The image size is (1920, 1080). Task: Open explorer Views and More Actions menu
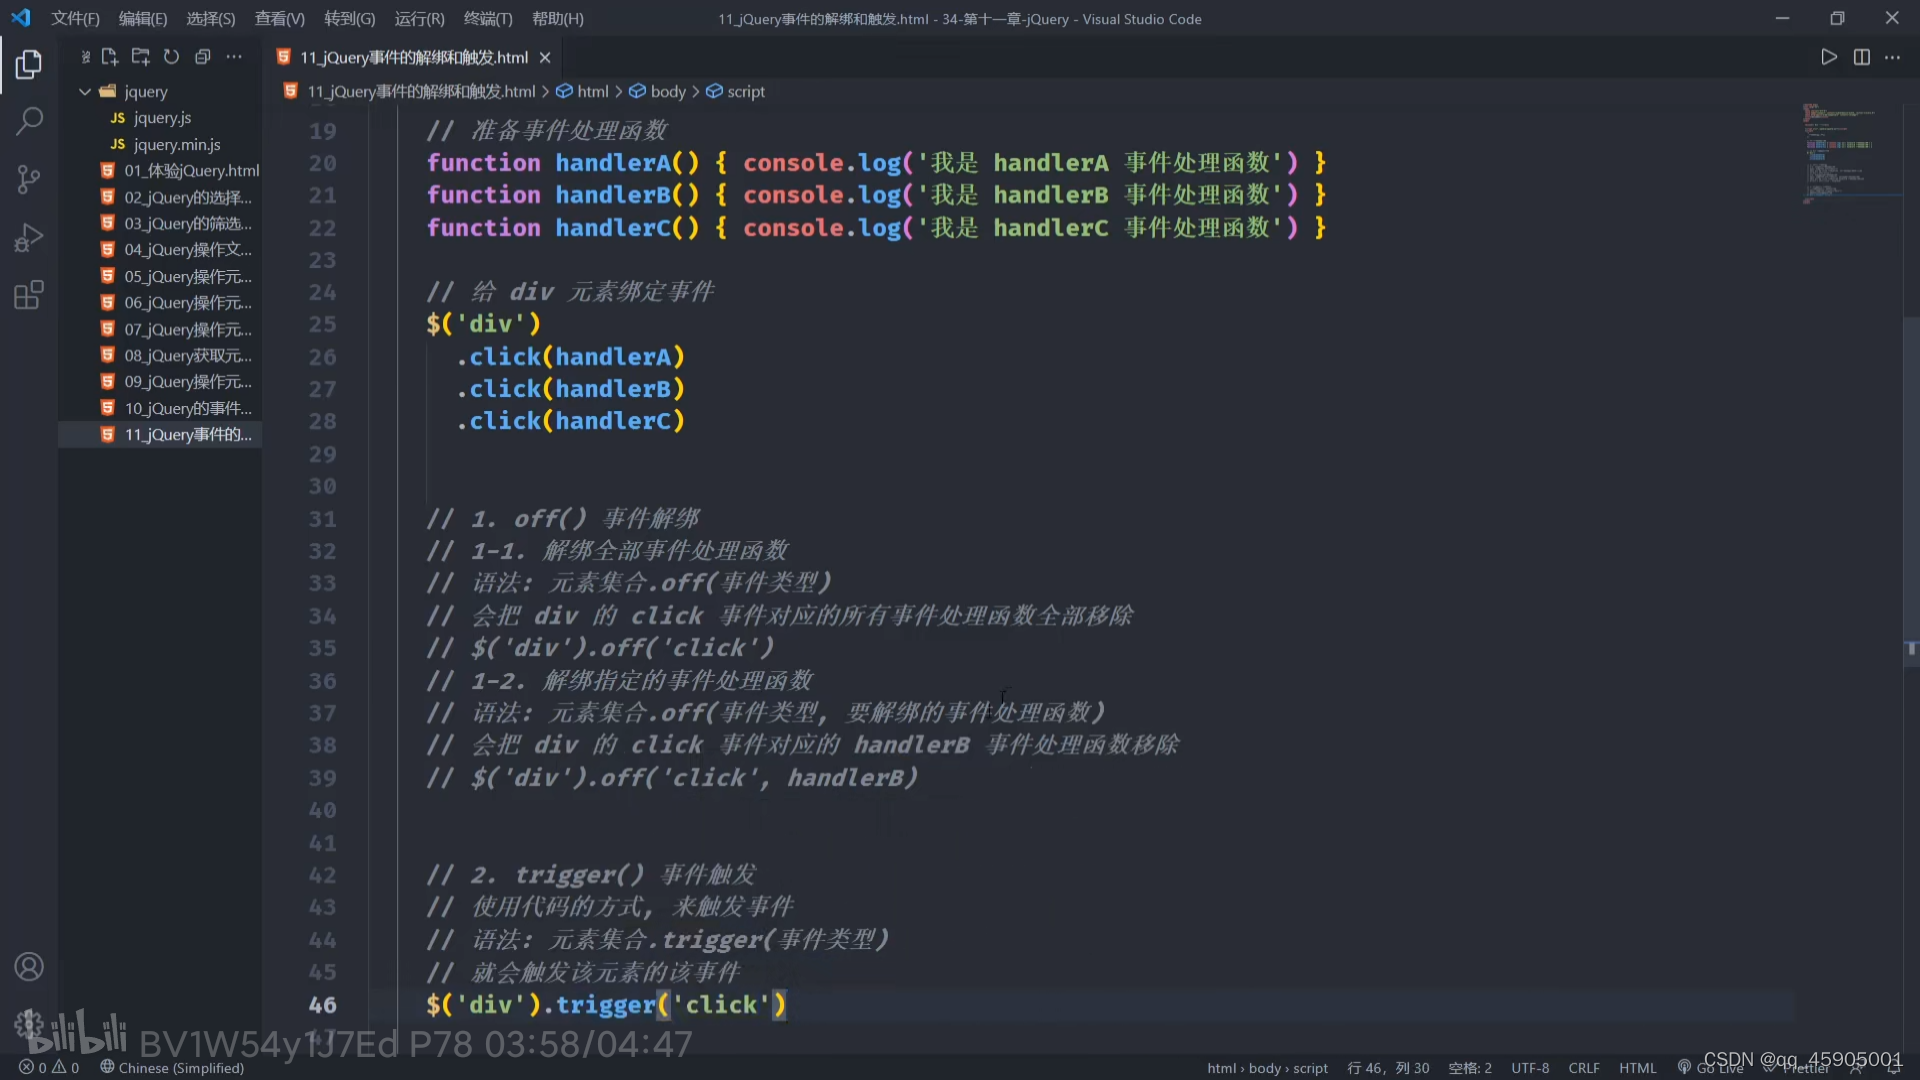coord(234,57)
